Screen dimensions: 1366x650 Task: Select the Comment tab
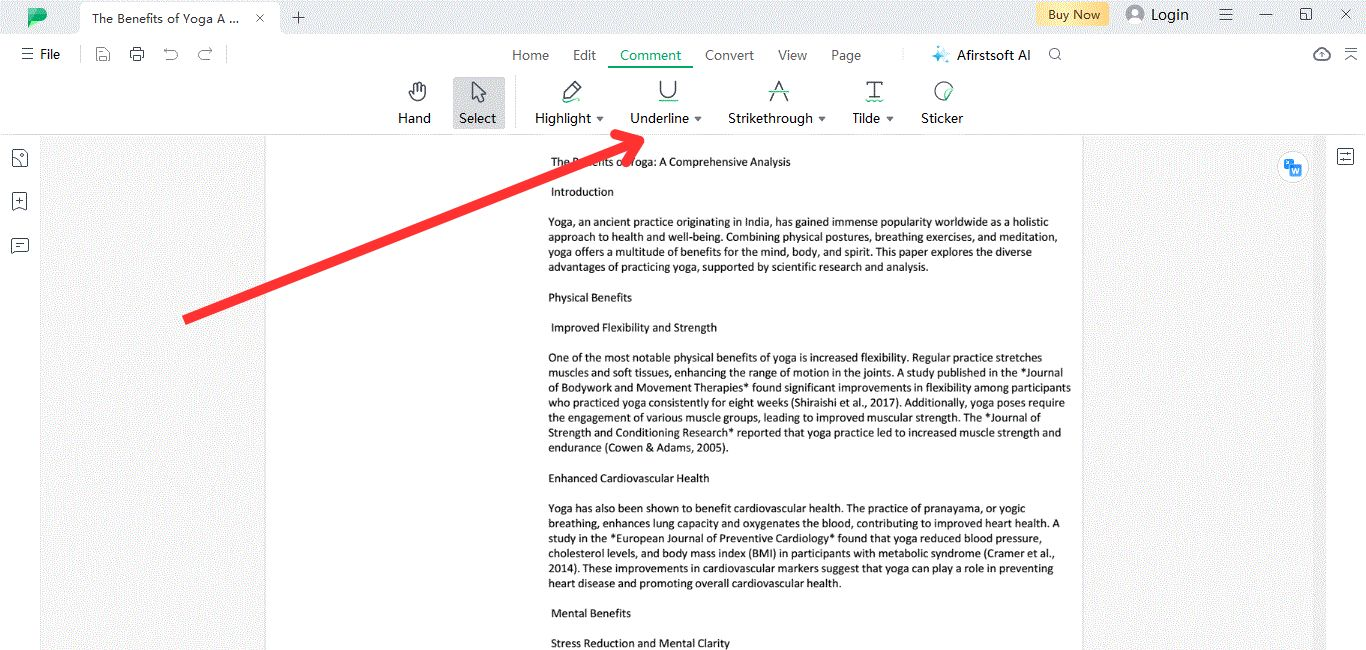coord(650,55)
